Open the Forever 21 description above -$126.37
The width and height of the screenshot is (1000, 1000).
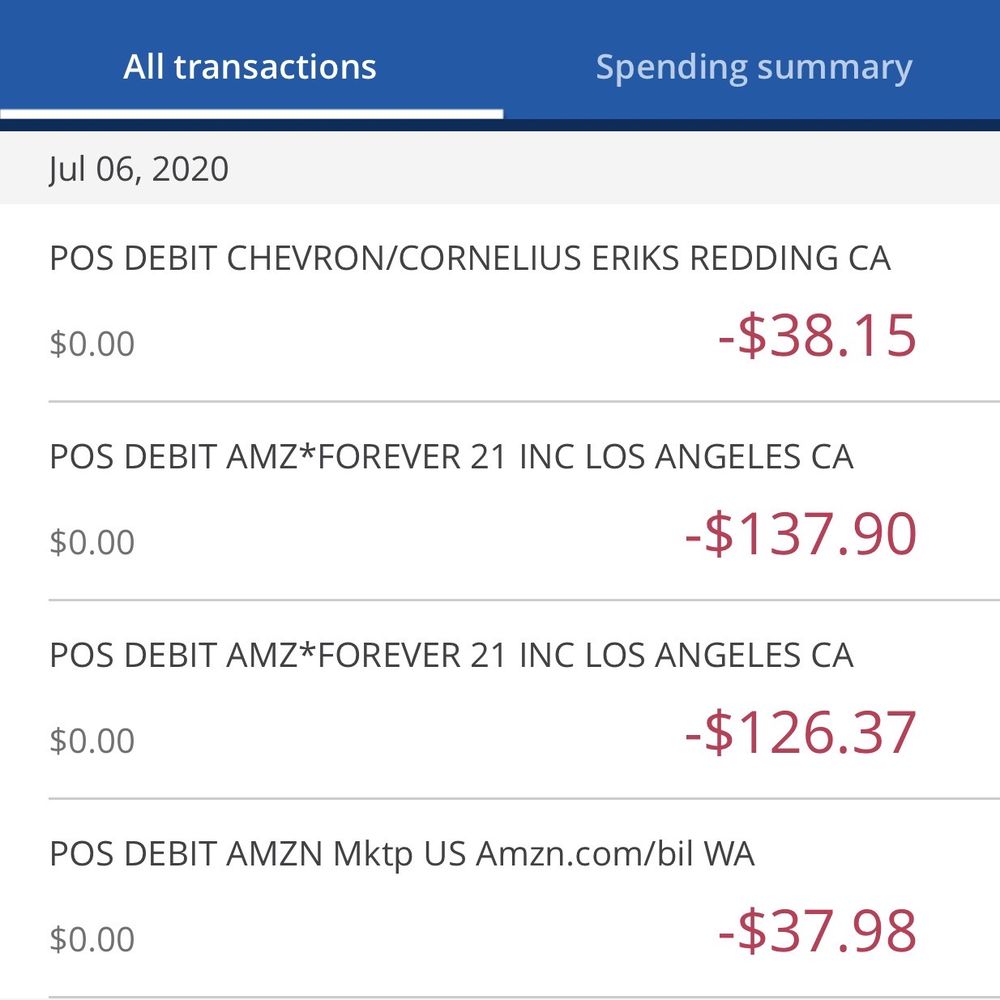point(451,656)
